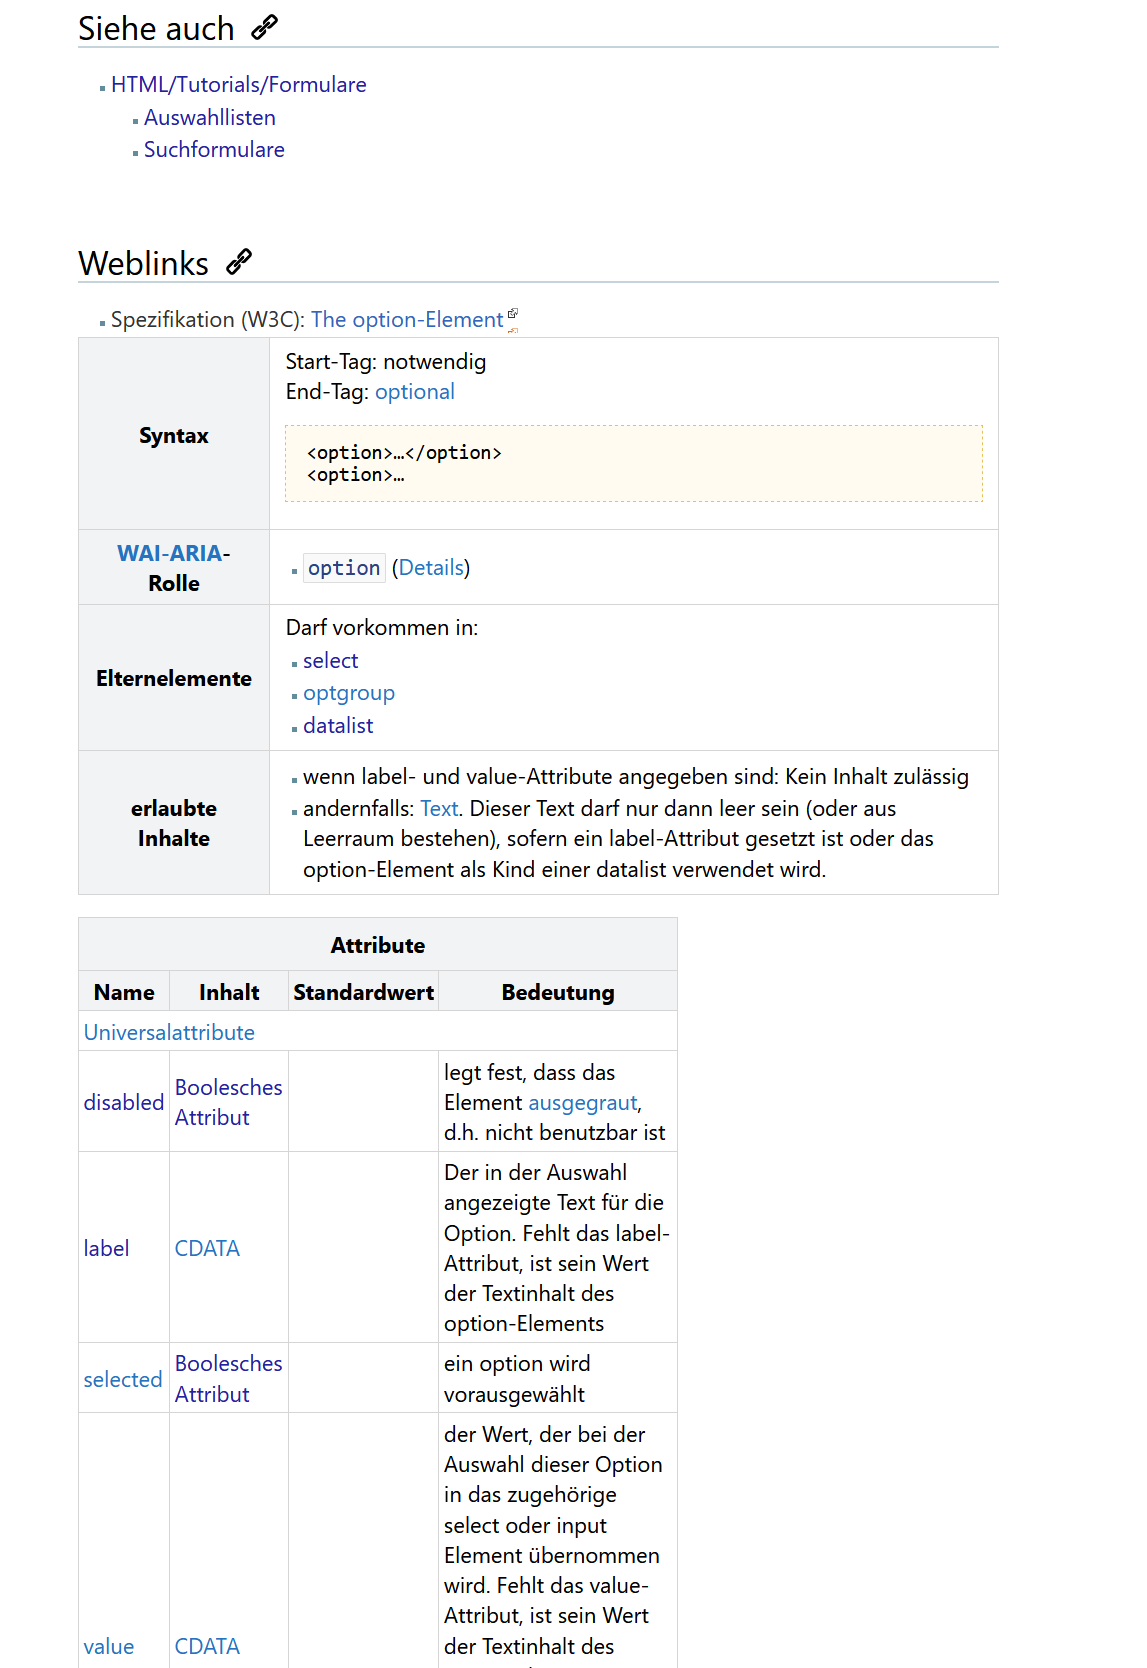Click the optional End-Tag link
The image size is (1147, 1668).
pyautogui.click(x=414, y=392)
